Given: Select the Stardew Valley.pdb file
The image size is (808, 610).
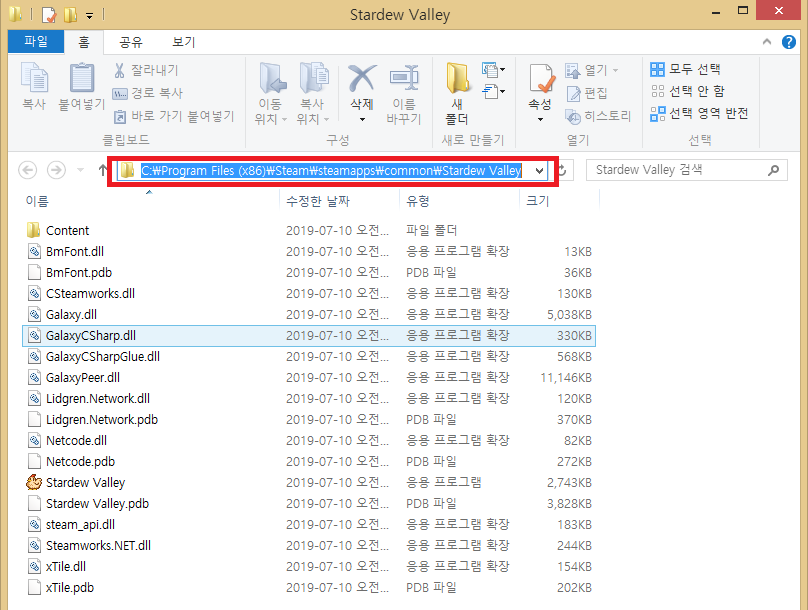Looking at the screenshot, I should point(309,504).
